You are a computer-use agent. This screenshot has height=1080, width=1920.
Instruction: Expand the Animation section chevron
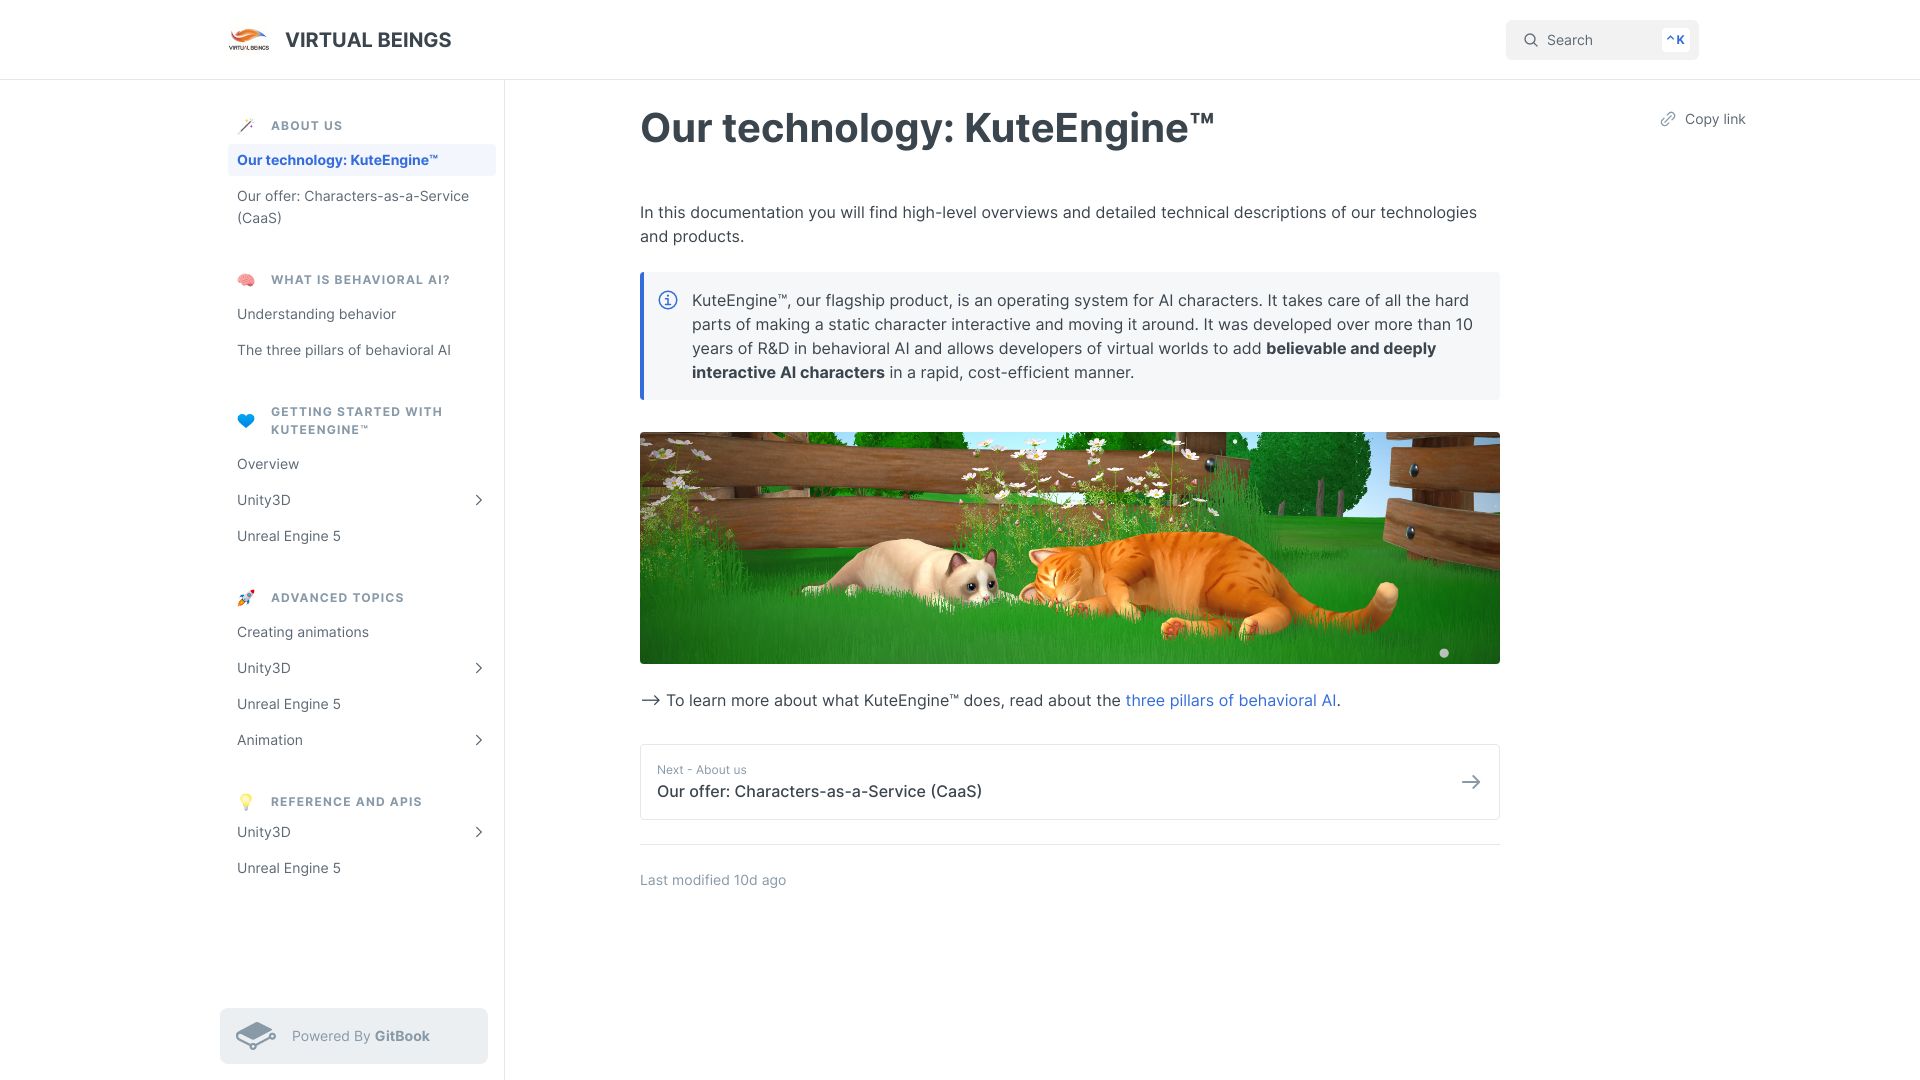coord(479,740)
